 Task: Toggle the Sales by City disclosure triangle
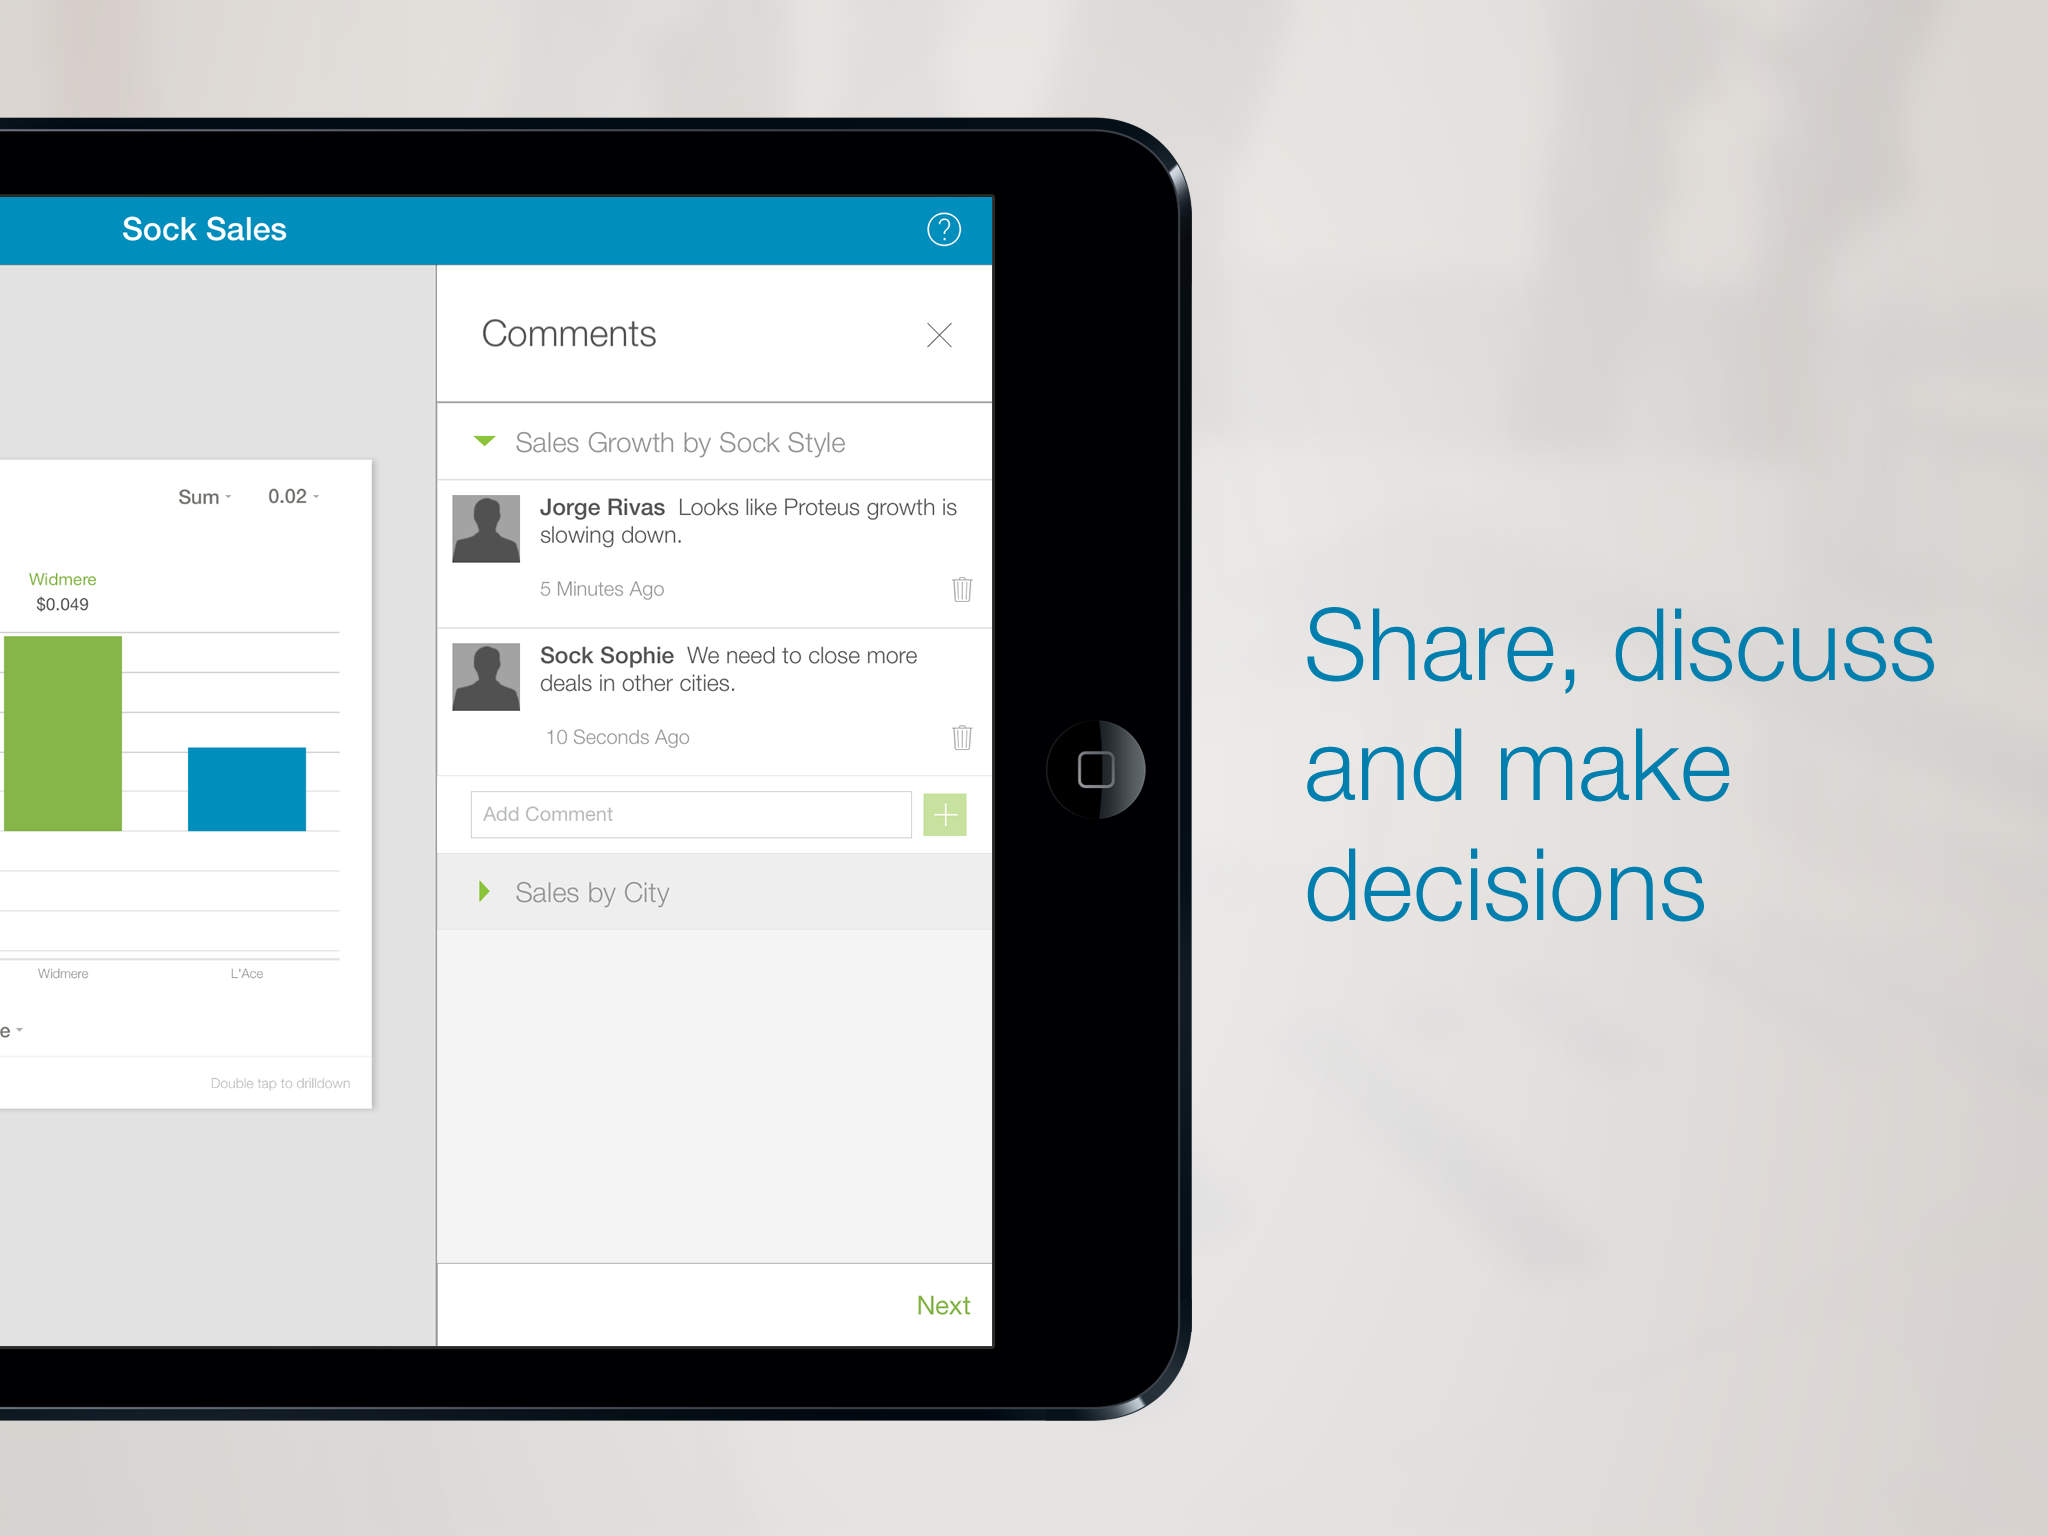click(x=487, y=892)
